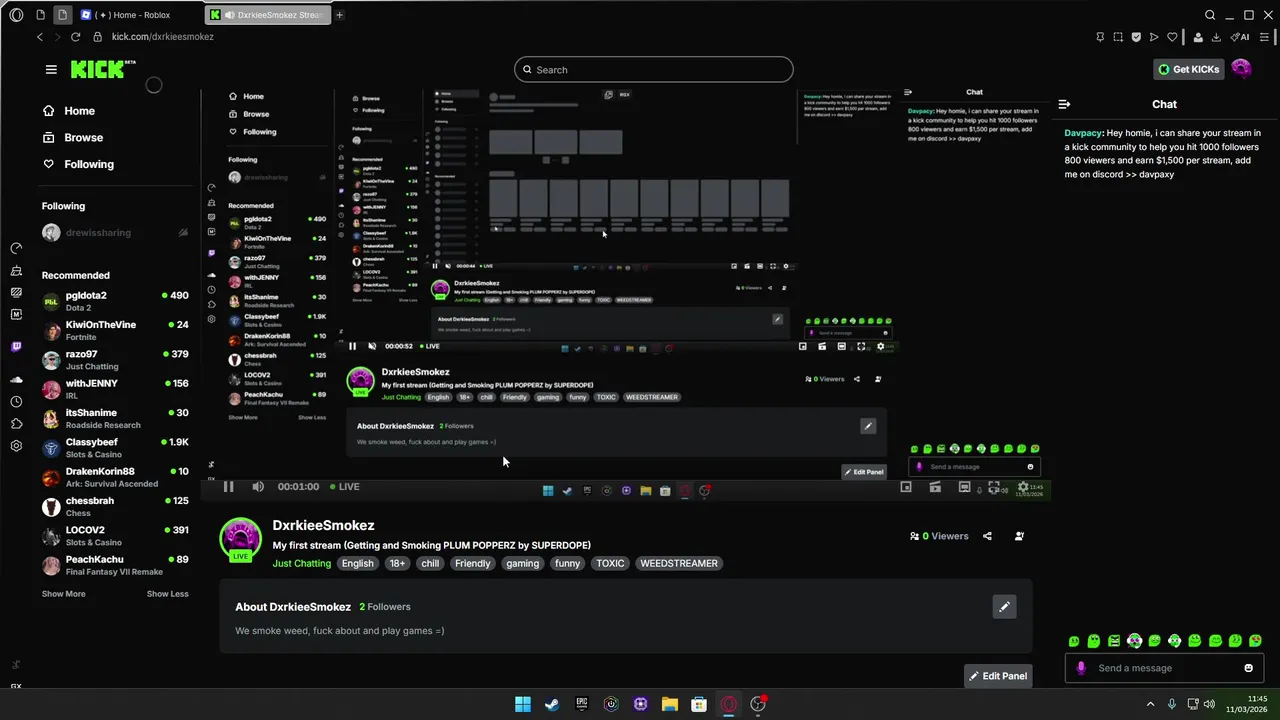Screen dimensions: 1280x720
Task: Click the KICK logo
Action: [103, 69]
